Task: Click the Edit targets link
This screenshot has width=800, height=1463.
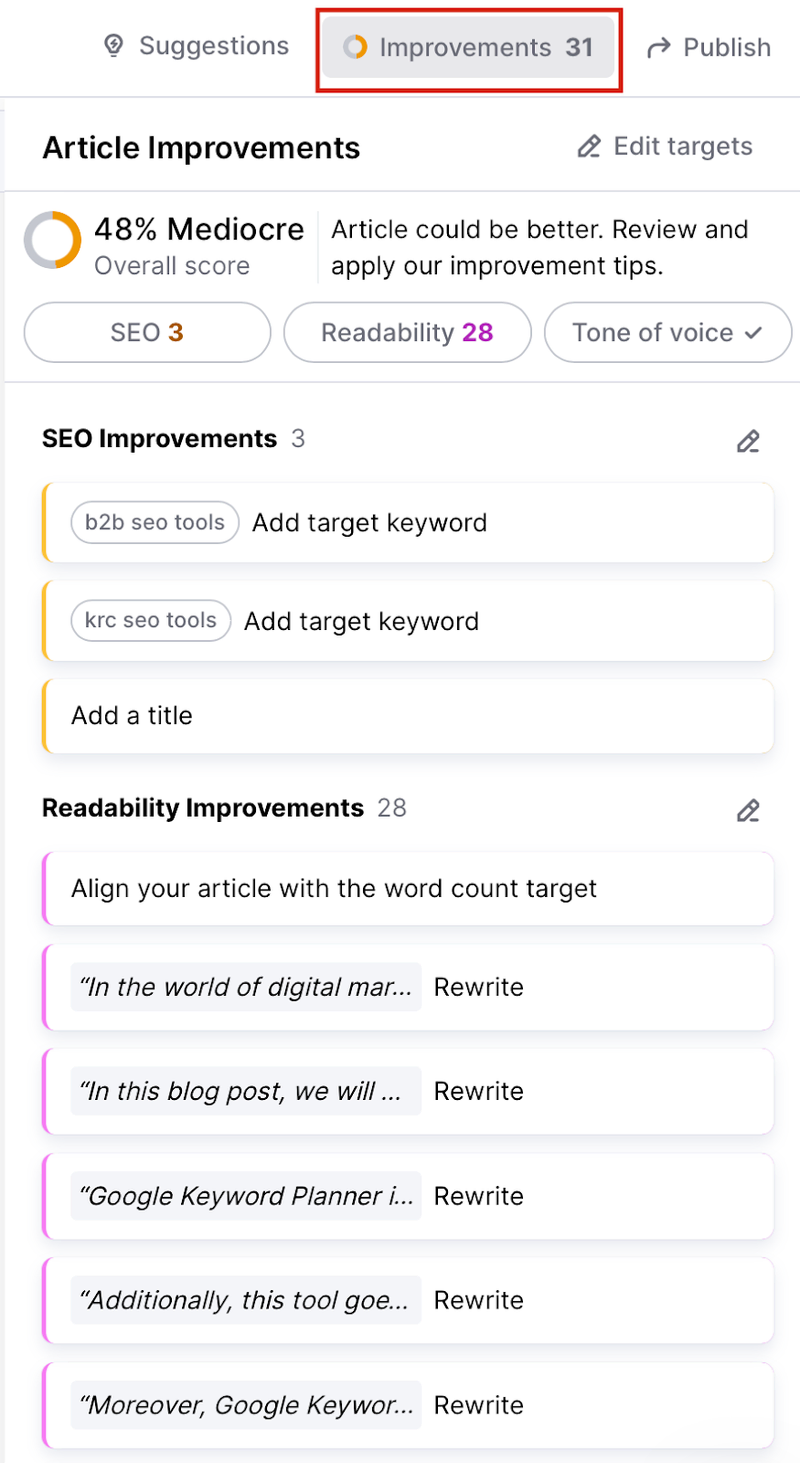Action: [665, 147]
